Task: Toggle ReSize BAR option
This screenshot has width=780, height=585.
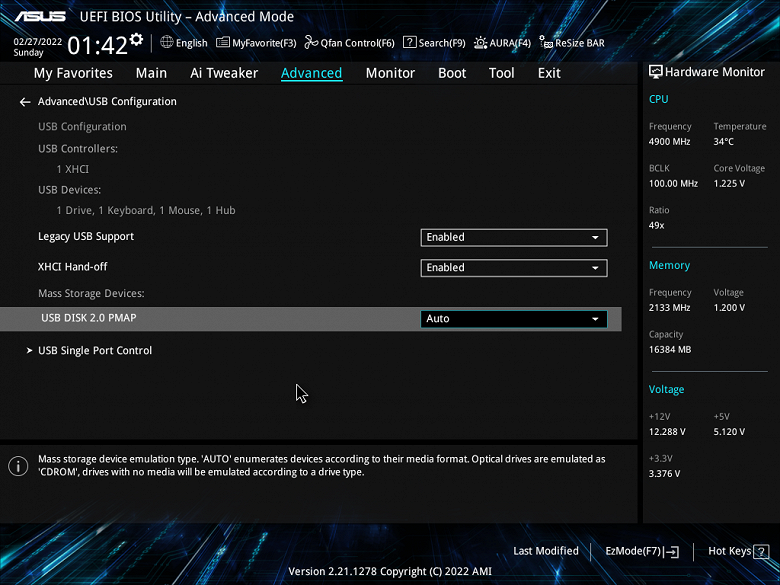Action: (x=572, y=43)
